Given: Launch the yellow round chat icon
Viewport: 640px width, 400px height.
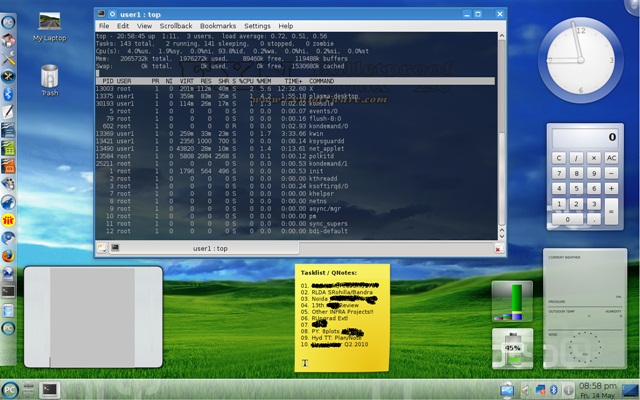Looking at the screenshot, I should 8,220.
